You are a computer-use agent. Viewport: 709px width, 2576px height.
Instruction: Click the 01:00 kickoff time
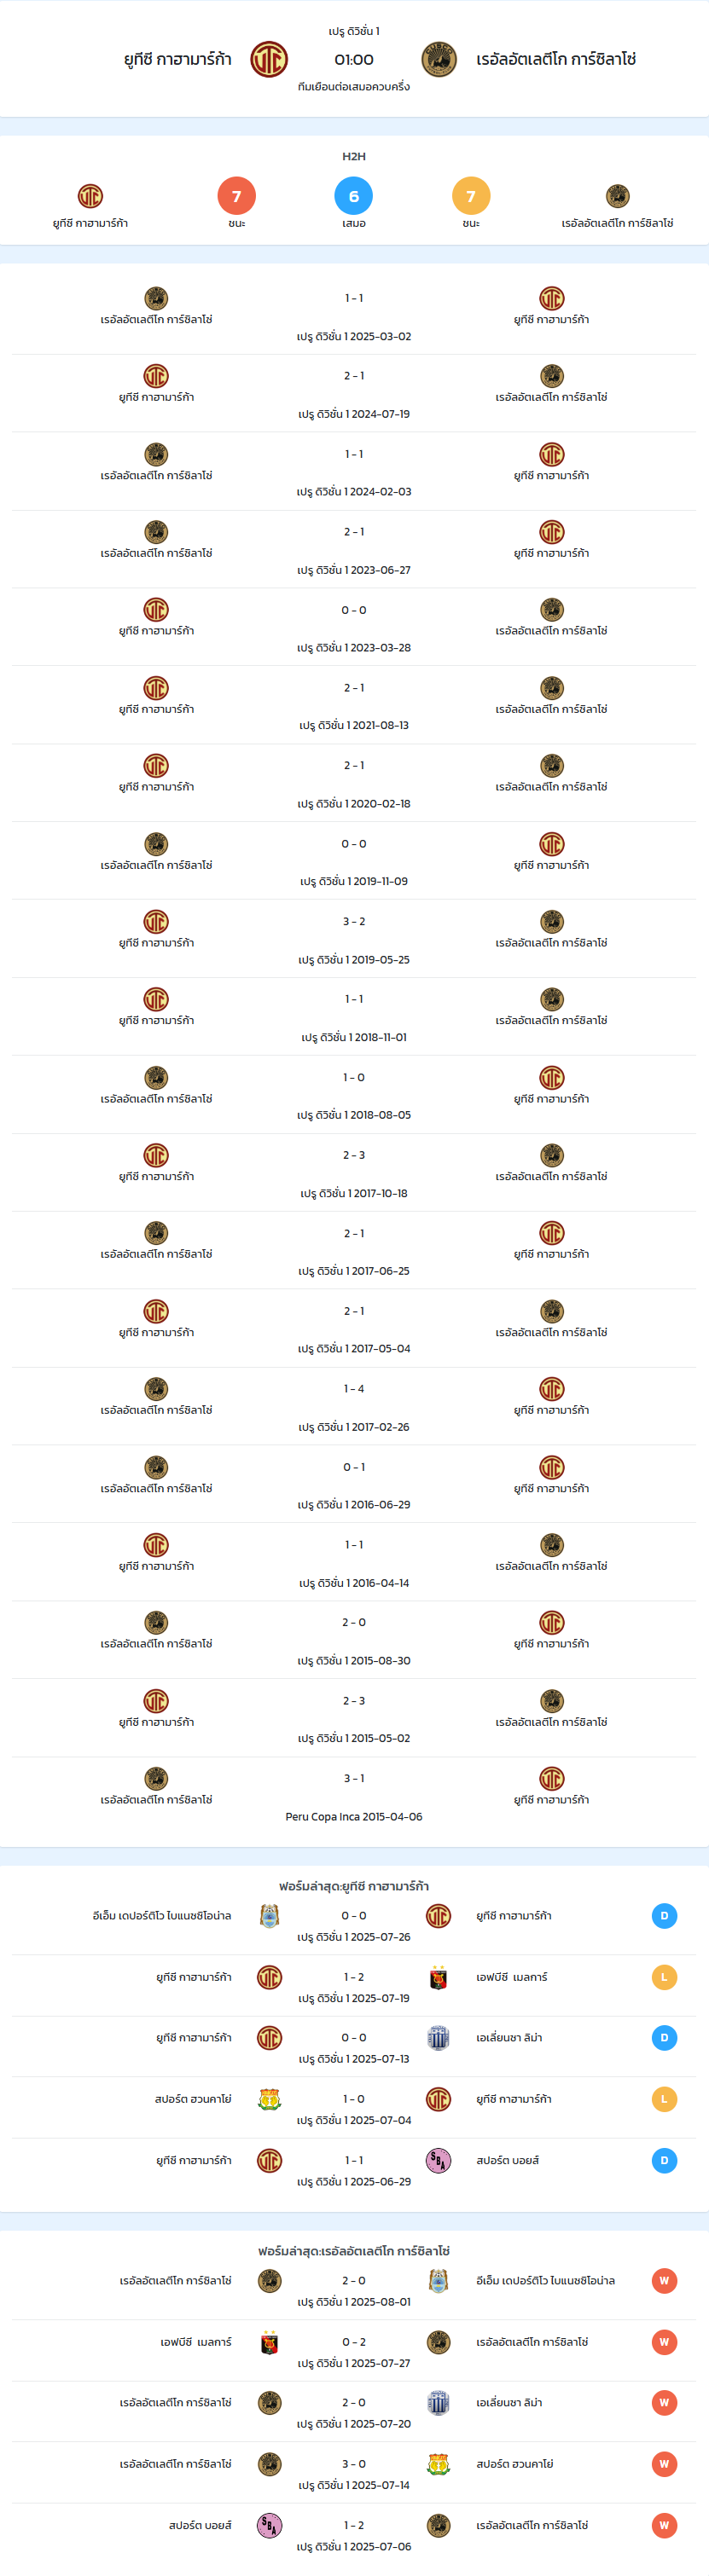pyautogui.click(x=354, y=60)
